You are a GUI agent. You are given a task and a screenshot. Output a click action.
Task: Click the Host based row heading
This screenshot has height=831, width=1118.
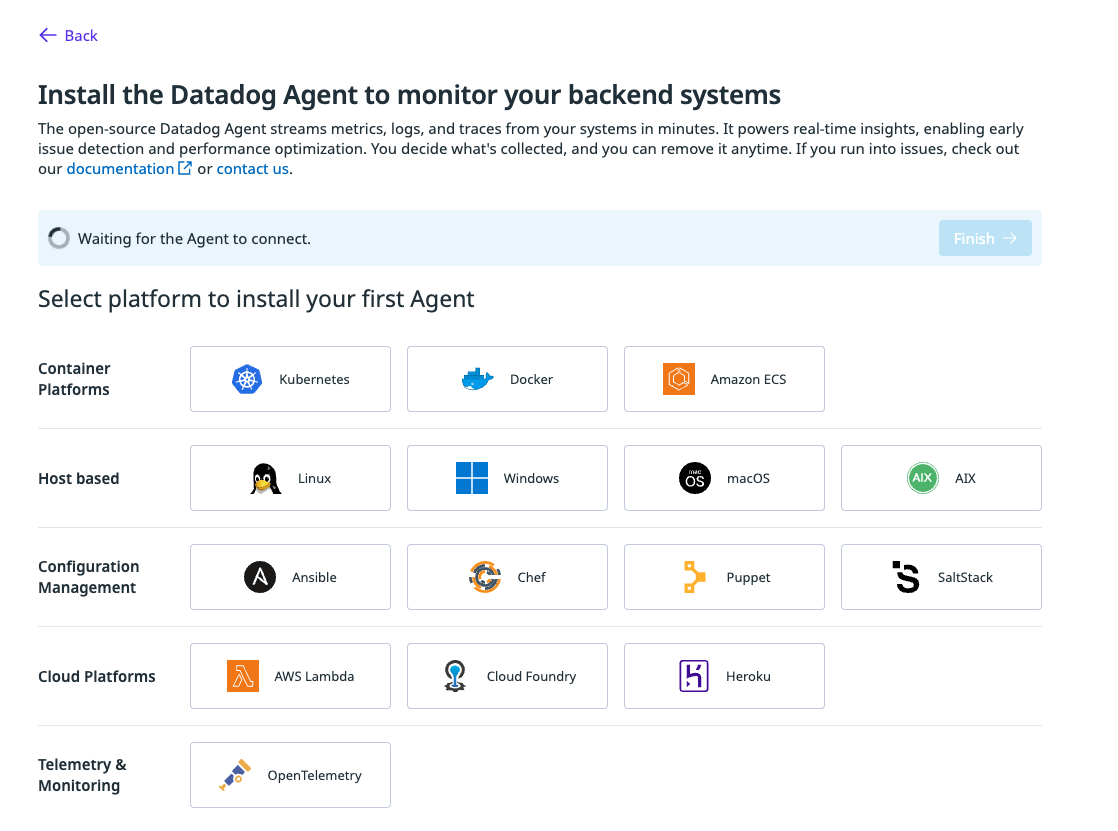(x=78, y=479)
